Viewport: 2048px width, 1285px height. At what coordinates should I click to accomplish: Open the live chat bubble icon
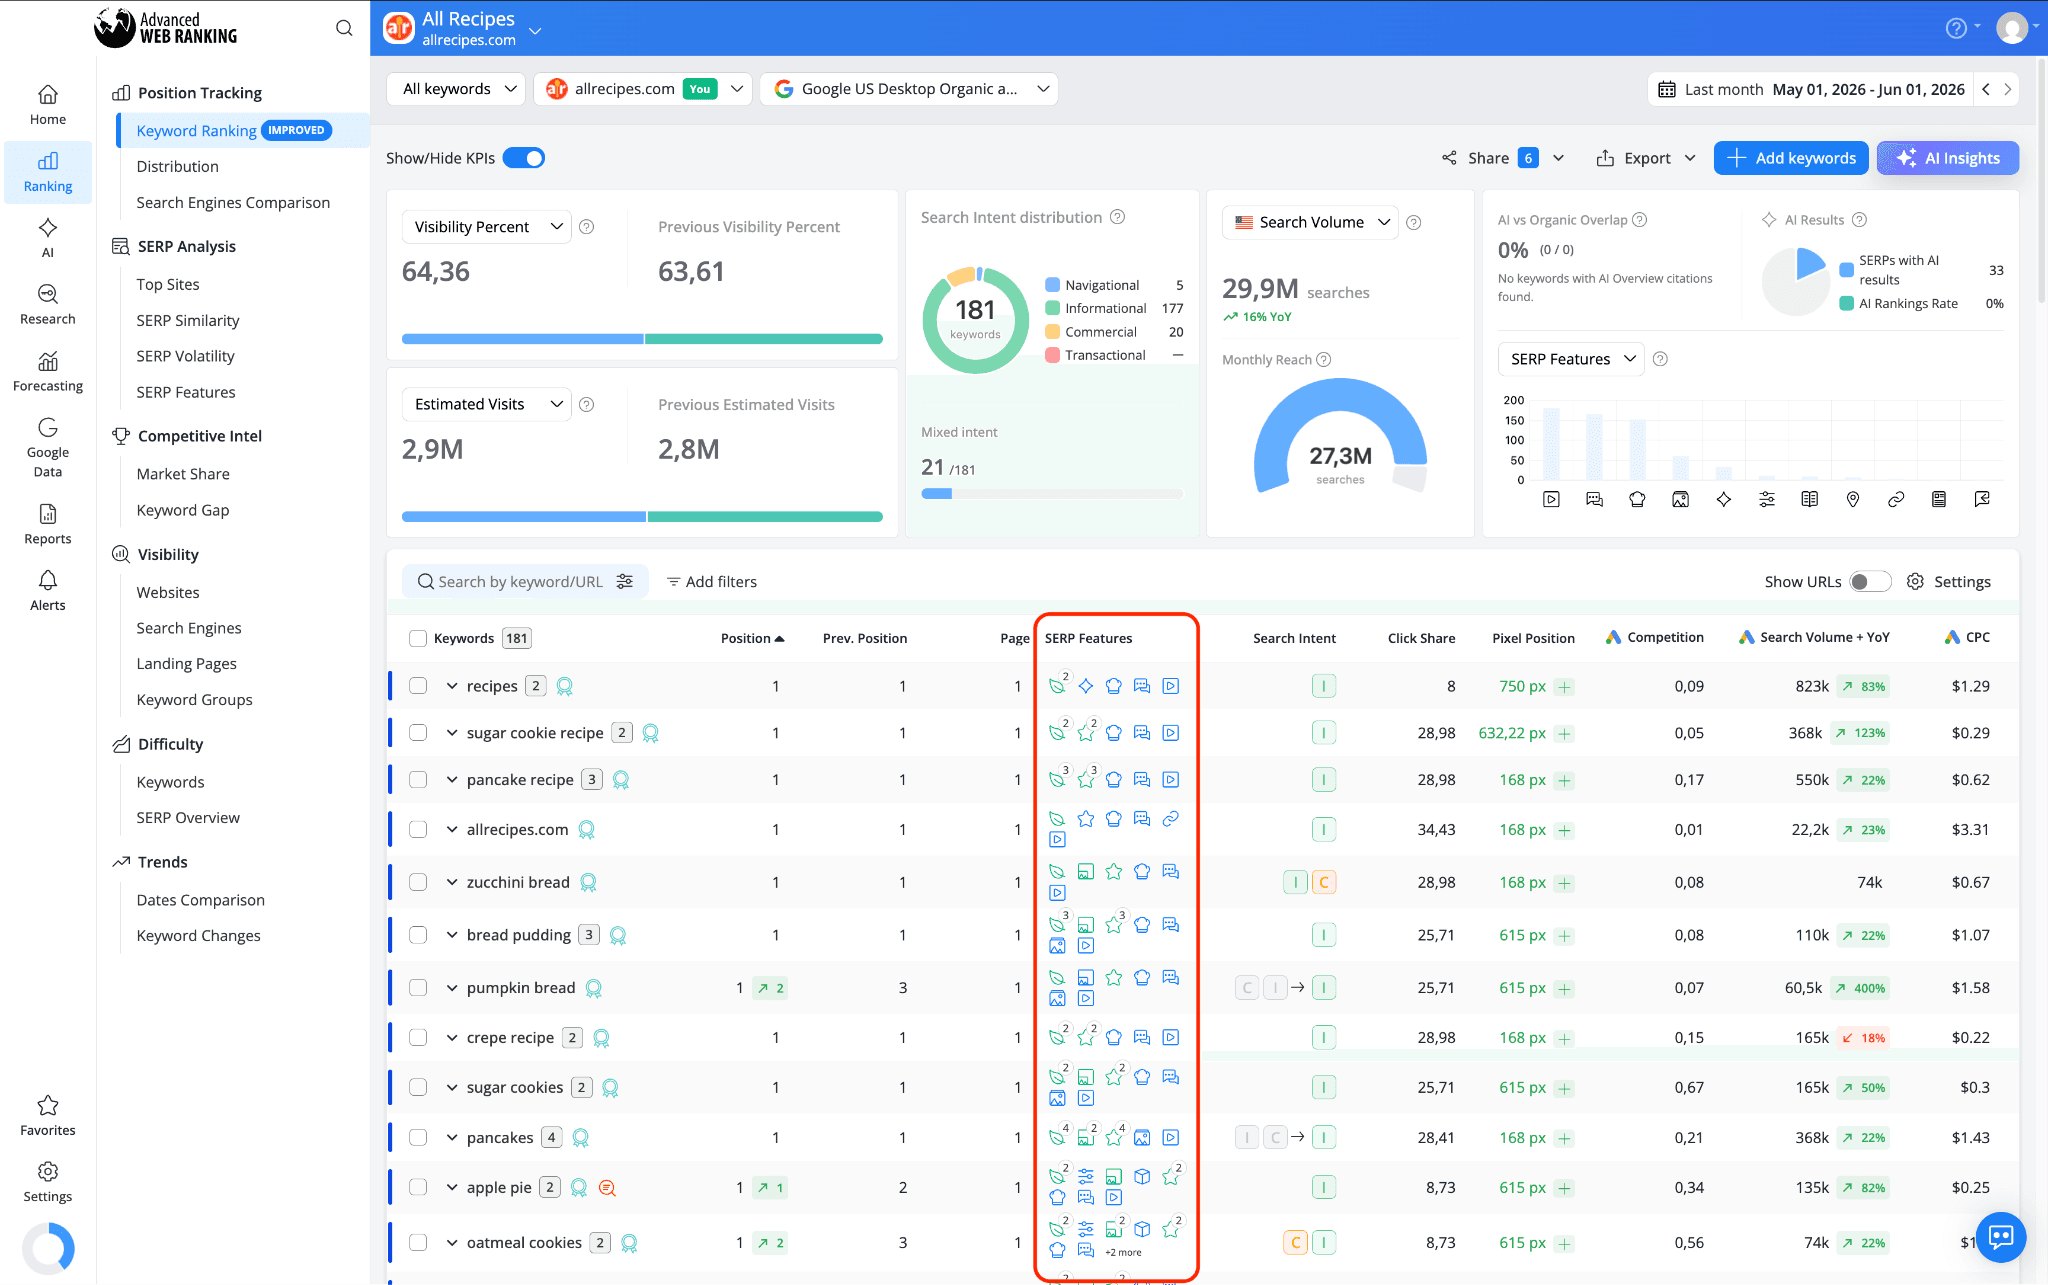pyautogui.click(x=2000, y=1237)
